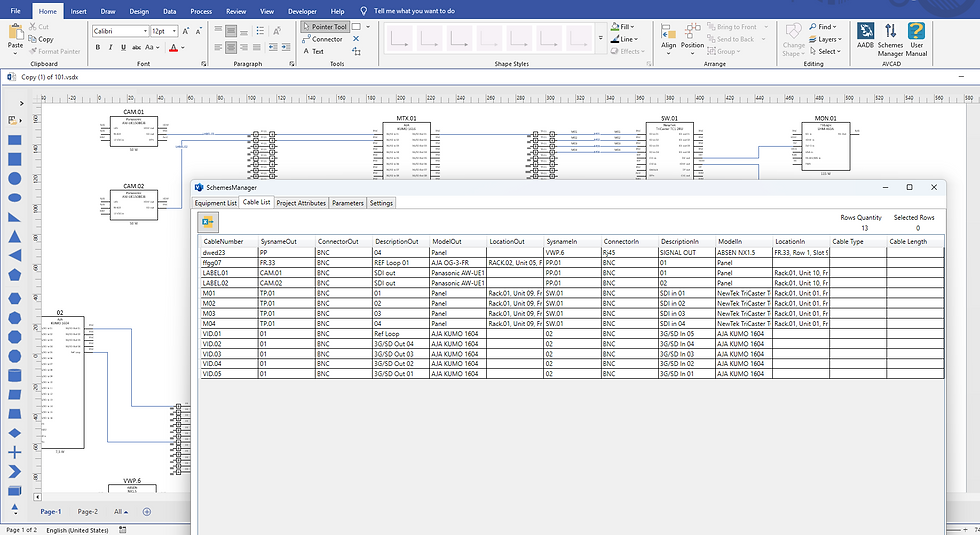
Task: Switch to Project Attributes tab
Action: pos(301,203)
